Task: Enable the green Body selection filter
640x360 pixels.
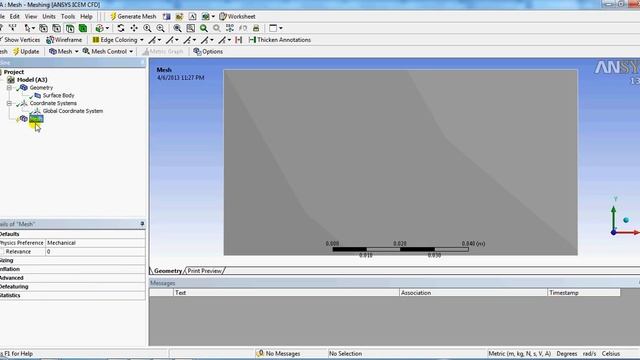Action: (83, 28)
